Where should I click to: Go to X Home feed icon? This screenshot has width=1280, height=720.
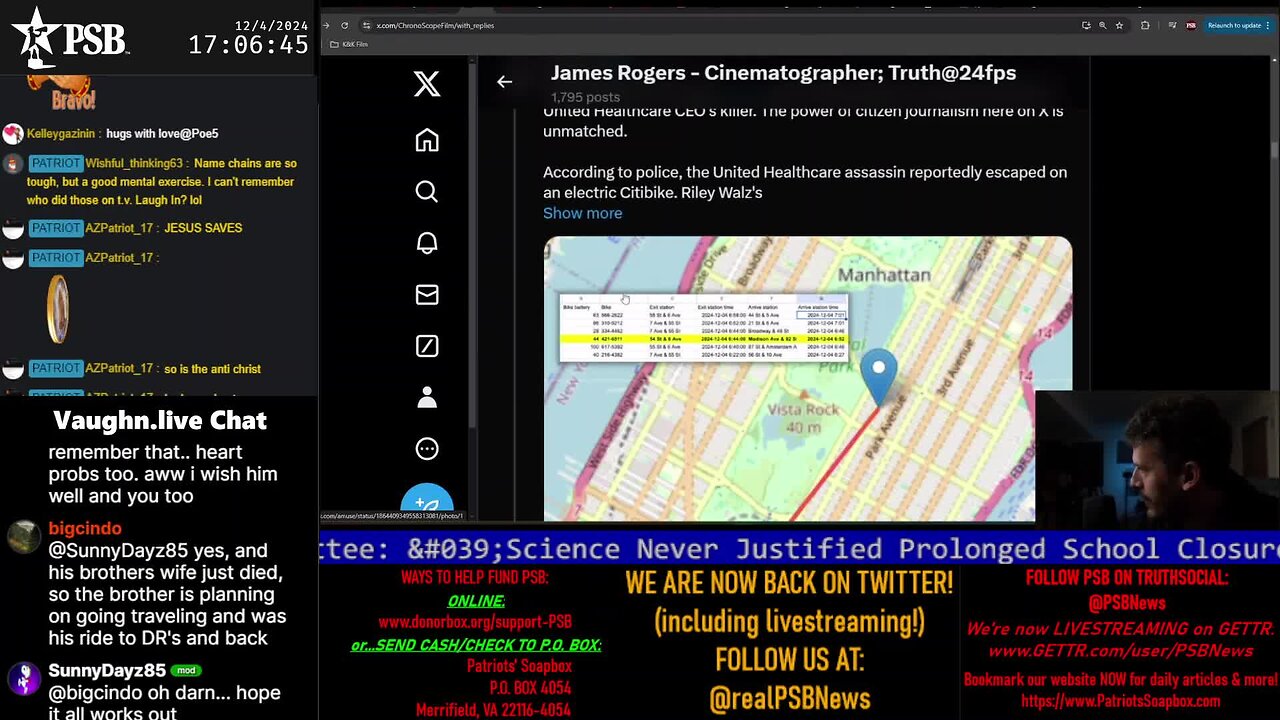click(x=427, y=140)
